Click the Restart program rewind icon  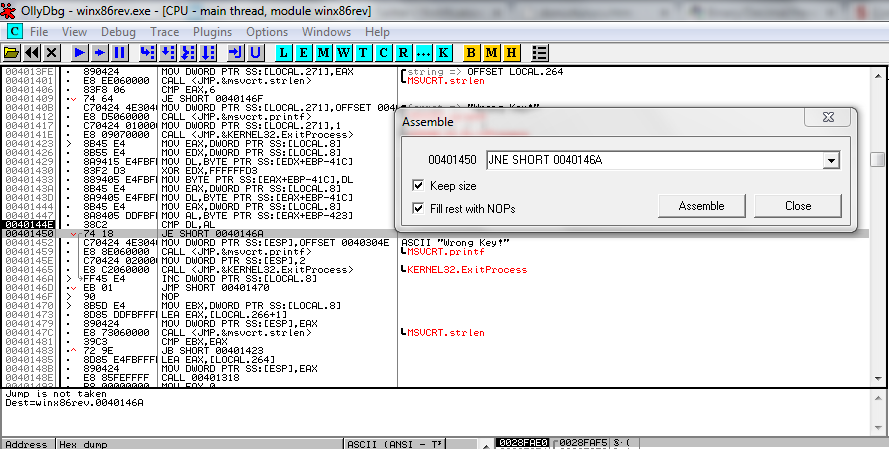pyautogui.click(x=32, y=53)
